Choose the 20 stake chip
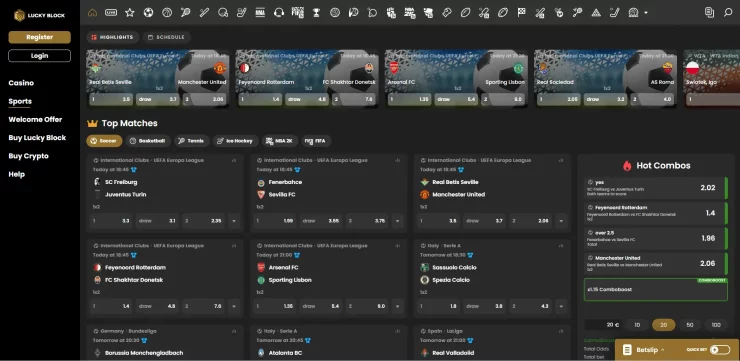Image resolution: width=740 pixels, height=361 pixels. point(664,325)
